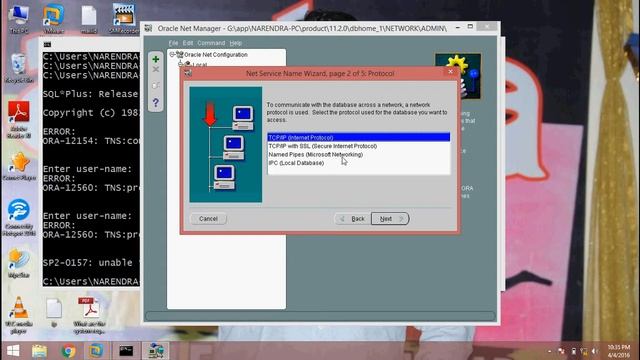Open the Command menu in Net Manager

[x=211, y=43]
